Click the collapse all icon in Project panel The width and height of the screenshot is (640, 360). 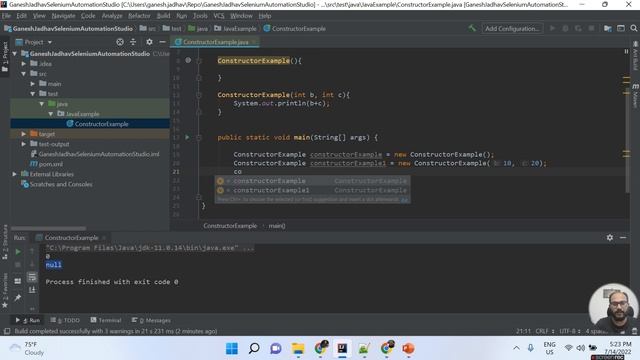click(x=133, y=42)
